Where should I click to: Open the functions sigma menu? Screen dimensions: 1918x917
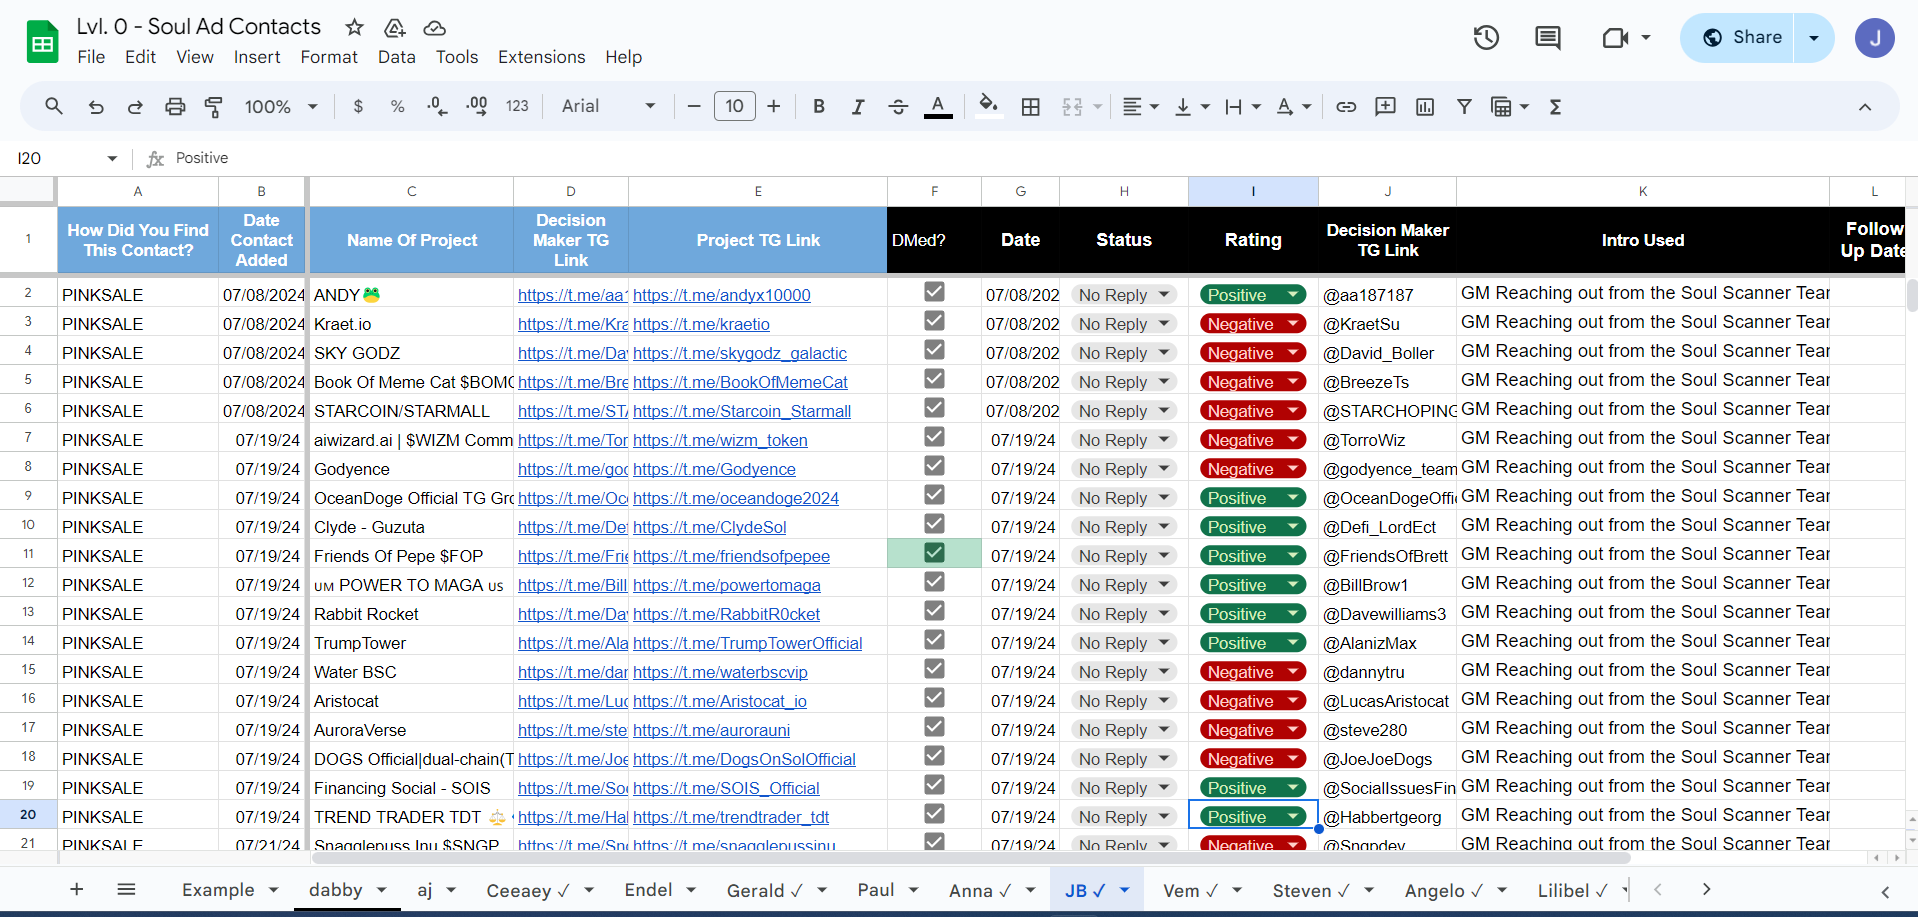1555,106
